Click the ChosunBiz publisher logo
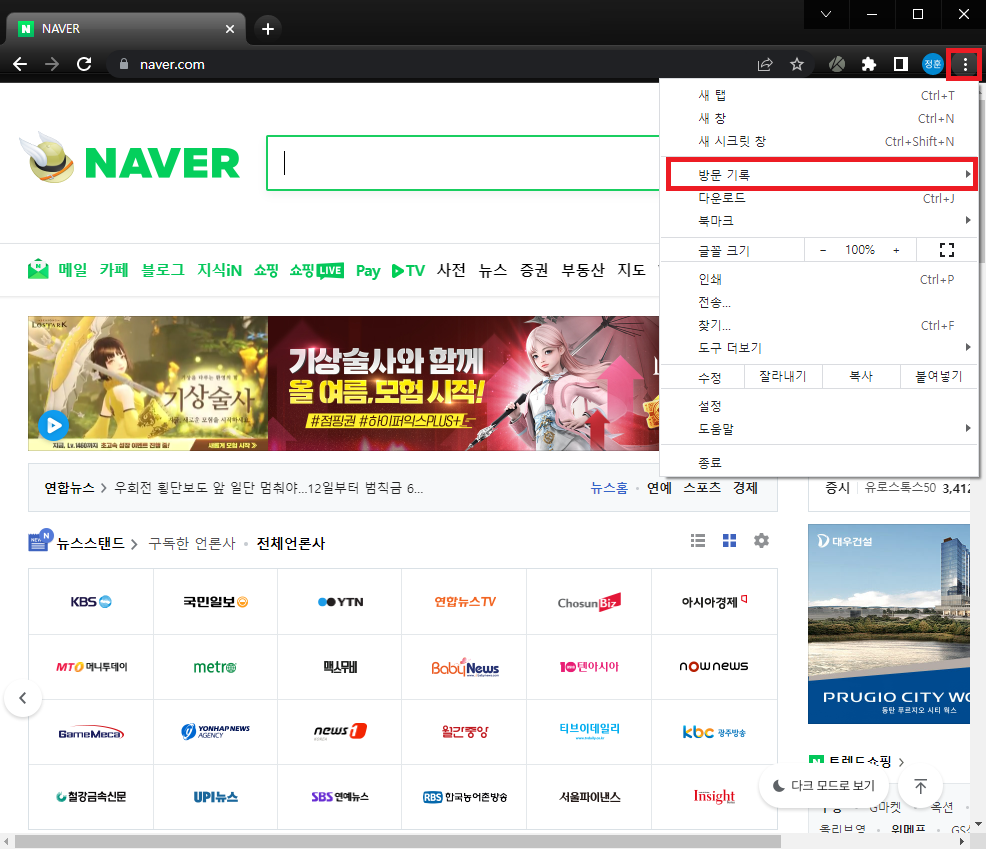 pos(589,602)
